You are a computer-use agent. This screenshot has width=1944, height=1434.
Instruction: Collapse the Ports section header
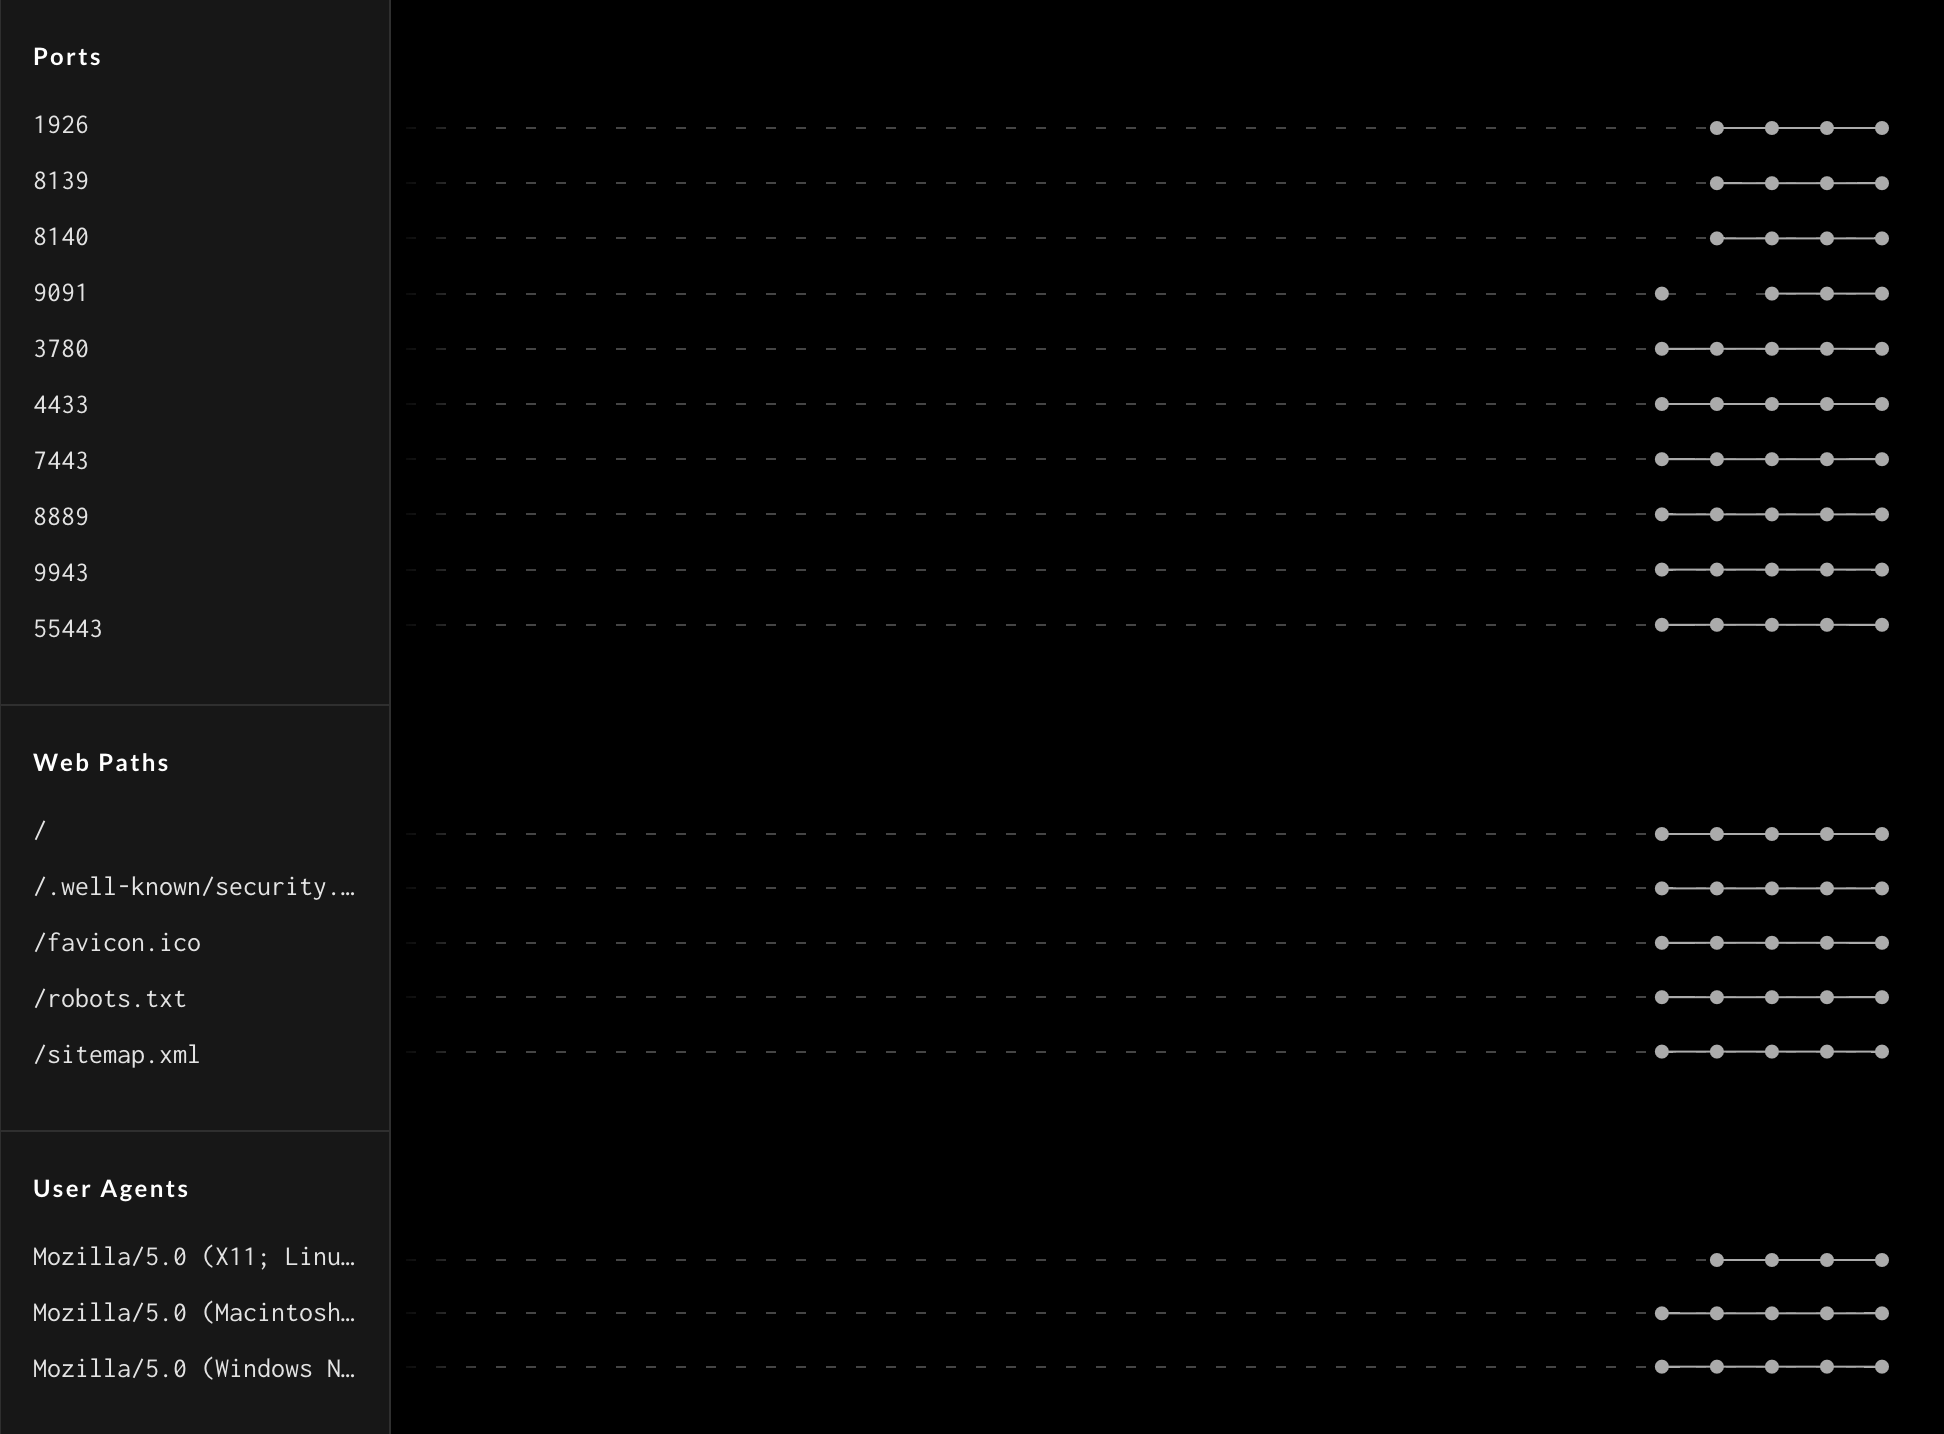[x=67, y=57]
